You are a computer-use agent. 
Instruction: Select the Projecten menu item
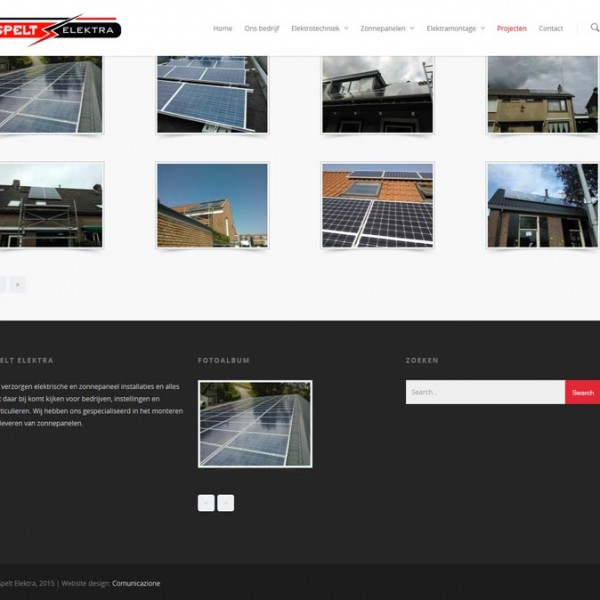tap(511, 28)
